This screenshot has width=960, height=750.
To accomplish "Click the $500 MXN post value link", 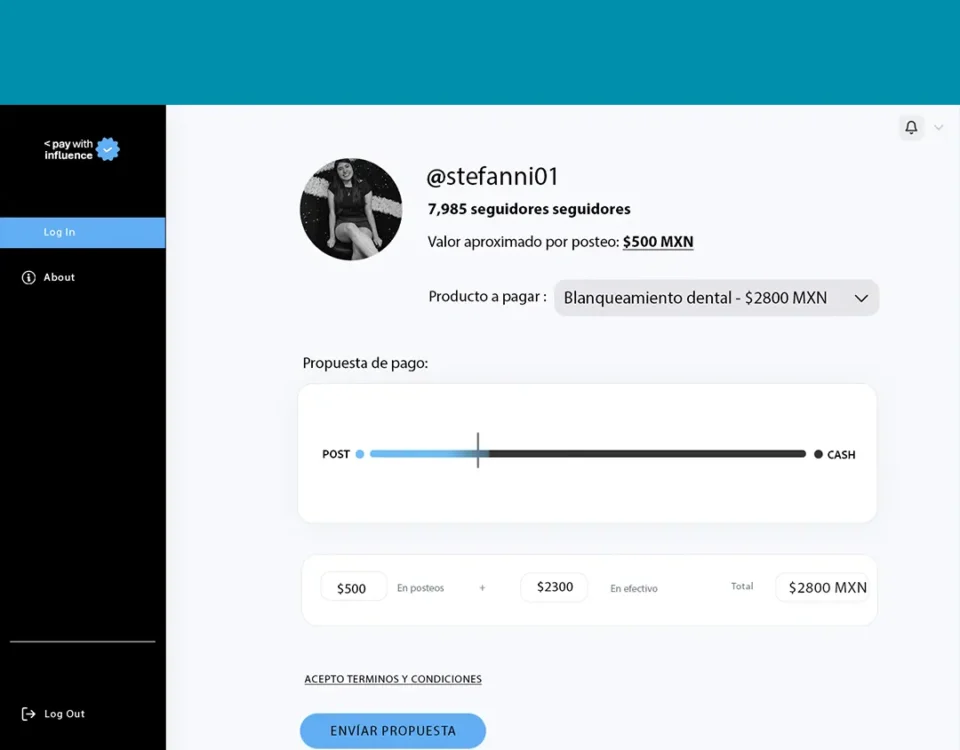I will [x=657, y=242].
